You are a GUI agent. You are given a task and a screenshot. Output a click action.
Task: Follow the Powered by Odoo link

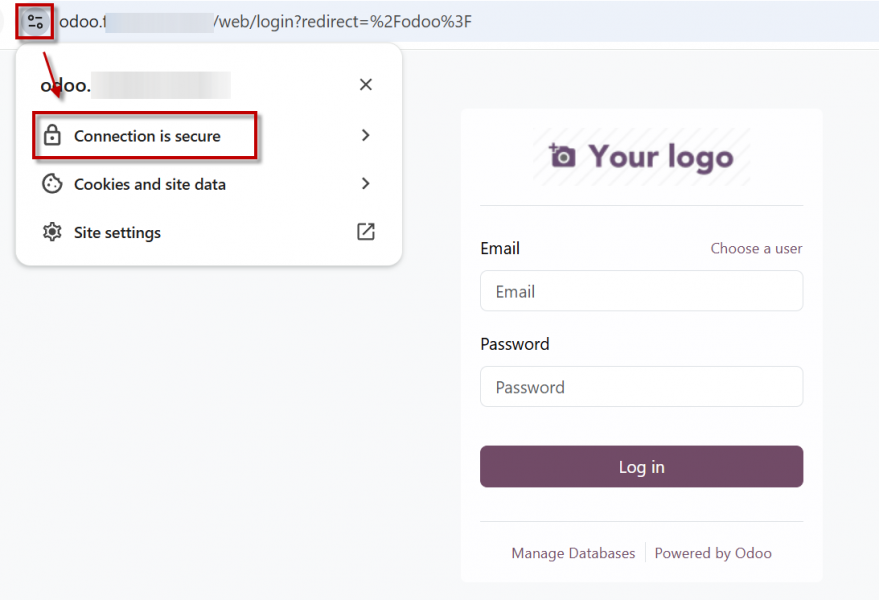coord(713,553)
